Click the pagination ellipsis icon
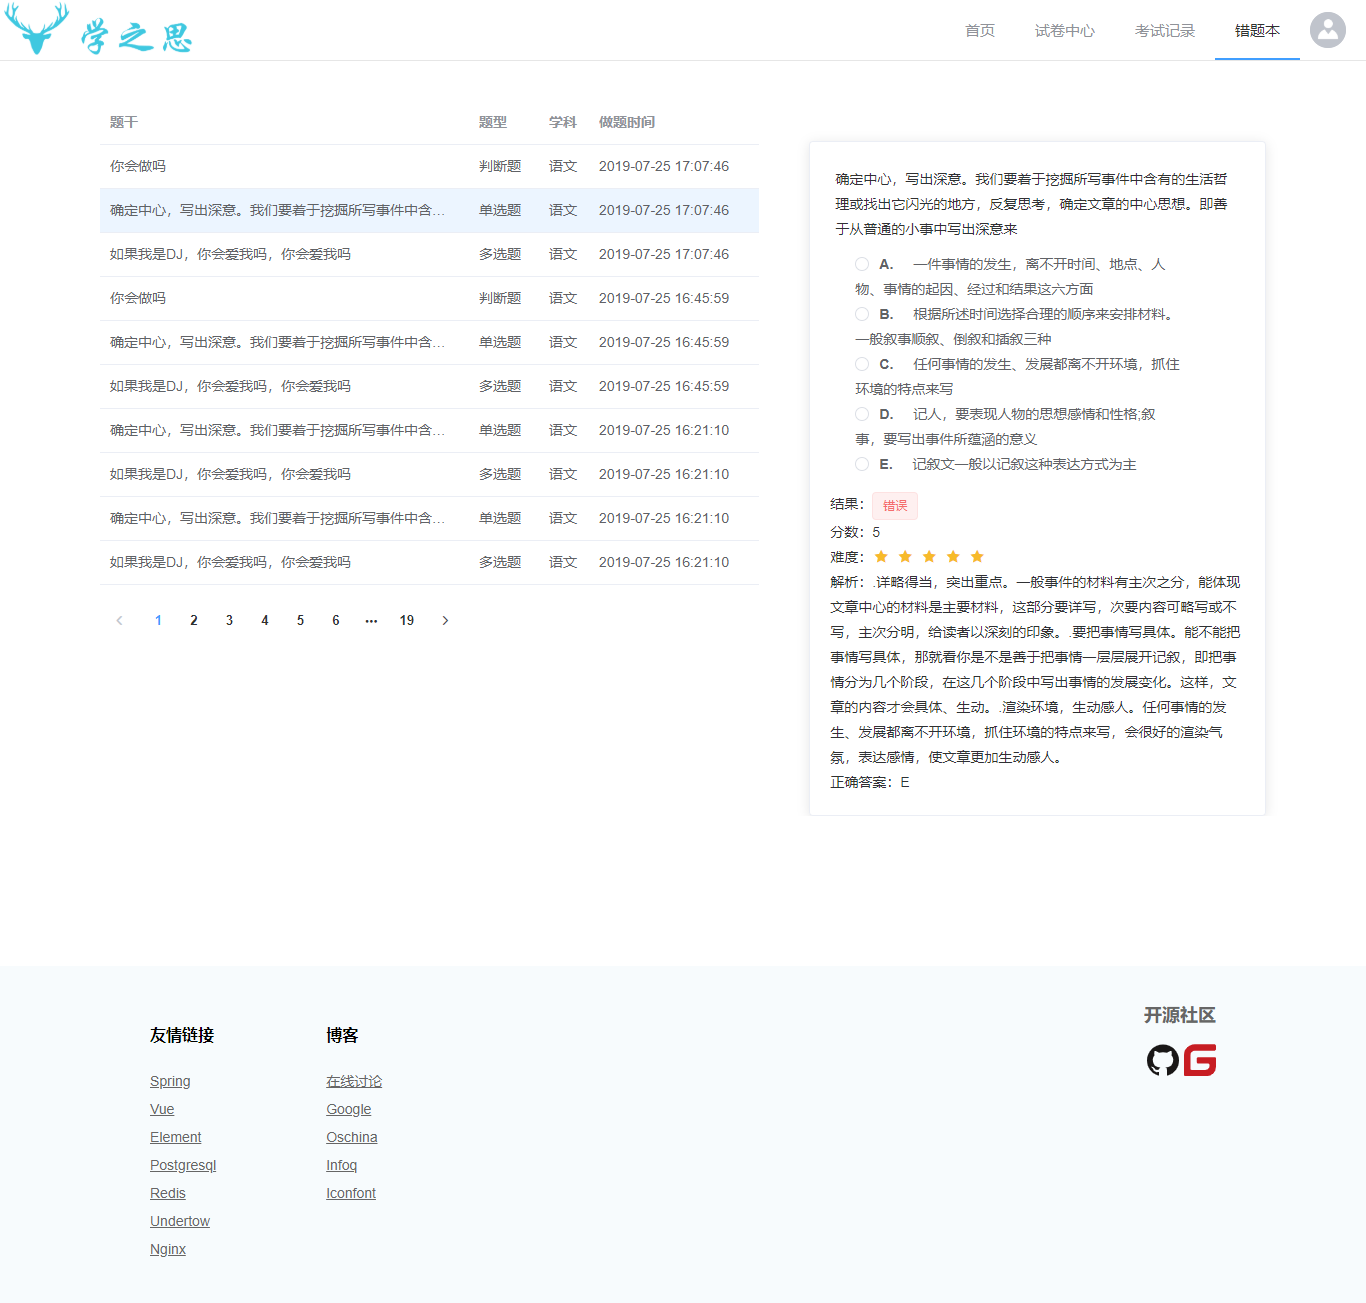This screenshot has width=1366, height=1303. click(x=371, y=621)
